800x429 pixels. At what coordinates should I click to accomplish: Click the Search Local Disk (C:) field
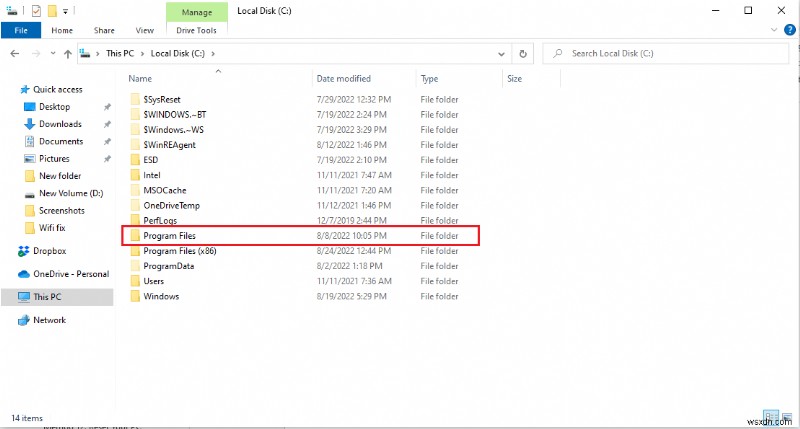tap(665, 54)
